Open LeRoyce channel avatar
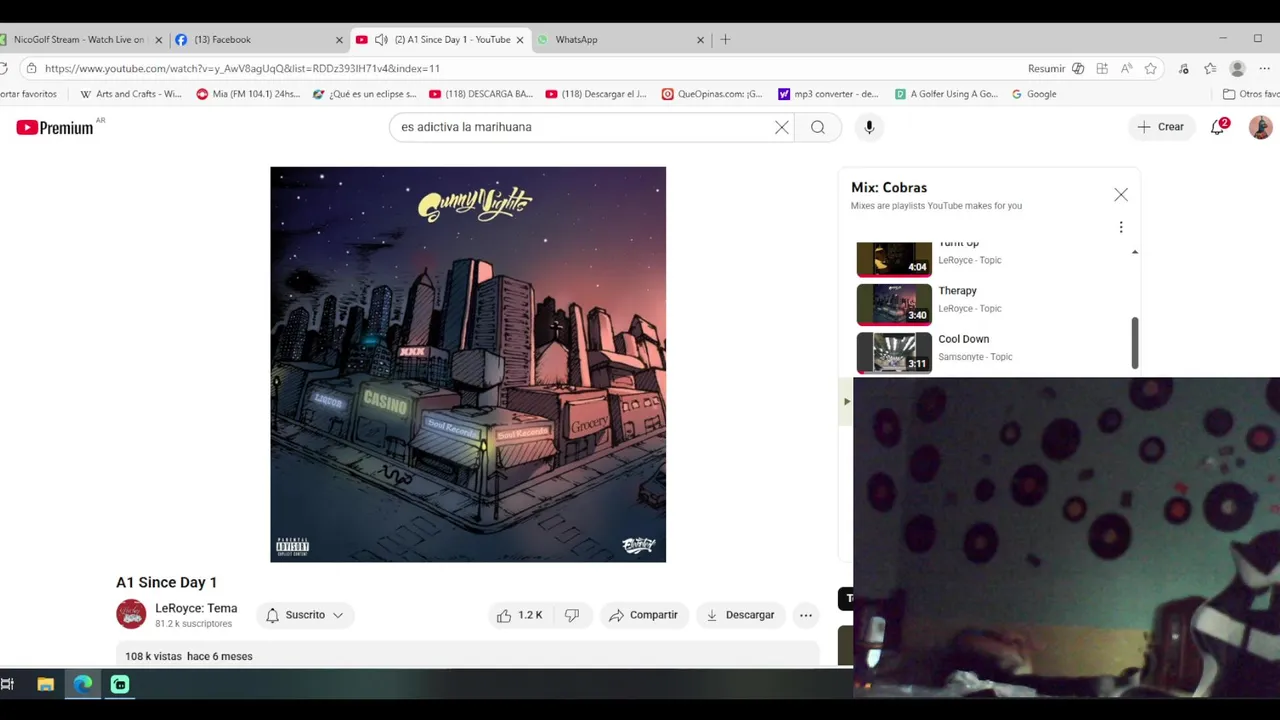Viewport: 1280px width, 720px height. pos(131,614)
